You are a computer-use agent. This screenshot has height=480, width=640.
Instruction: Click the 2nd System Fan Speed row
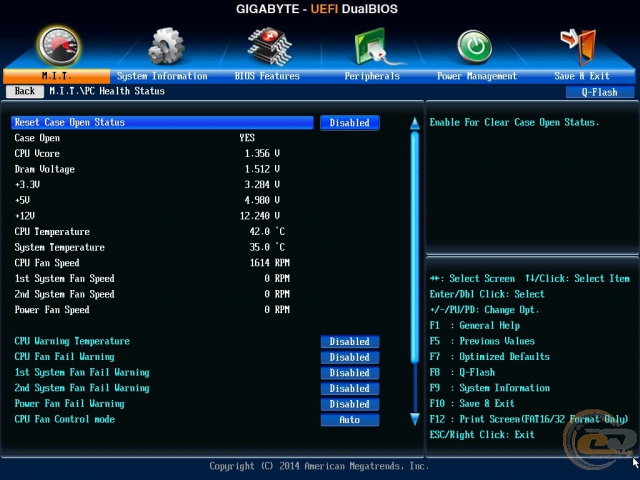point(152,294)
